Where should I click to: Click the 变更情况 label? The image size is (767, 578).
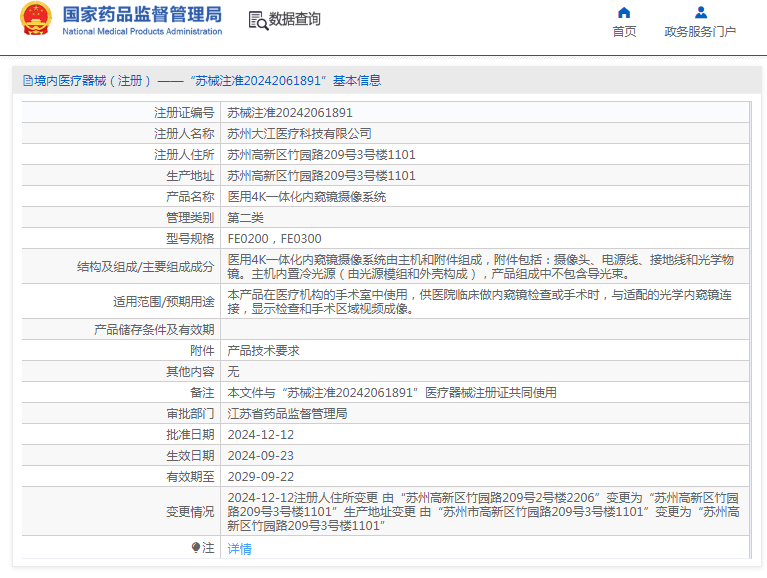[x=190, y=512]
